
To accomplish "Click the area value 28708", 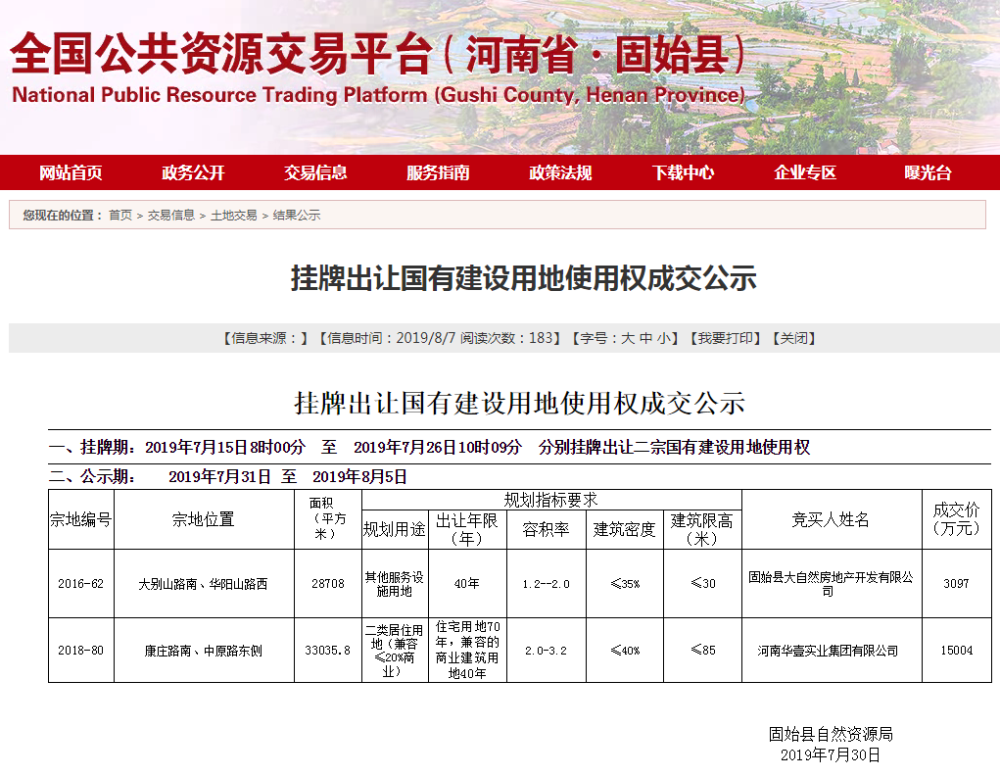I will 328,584.
